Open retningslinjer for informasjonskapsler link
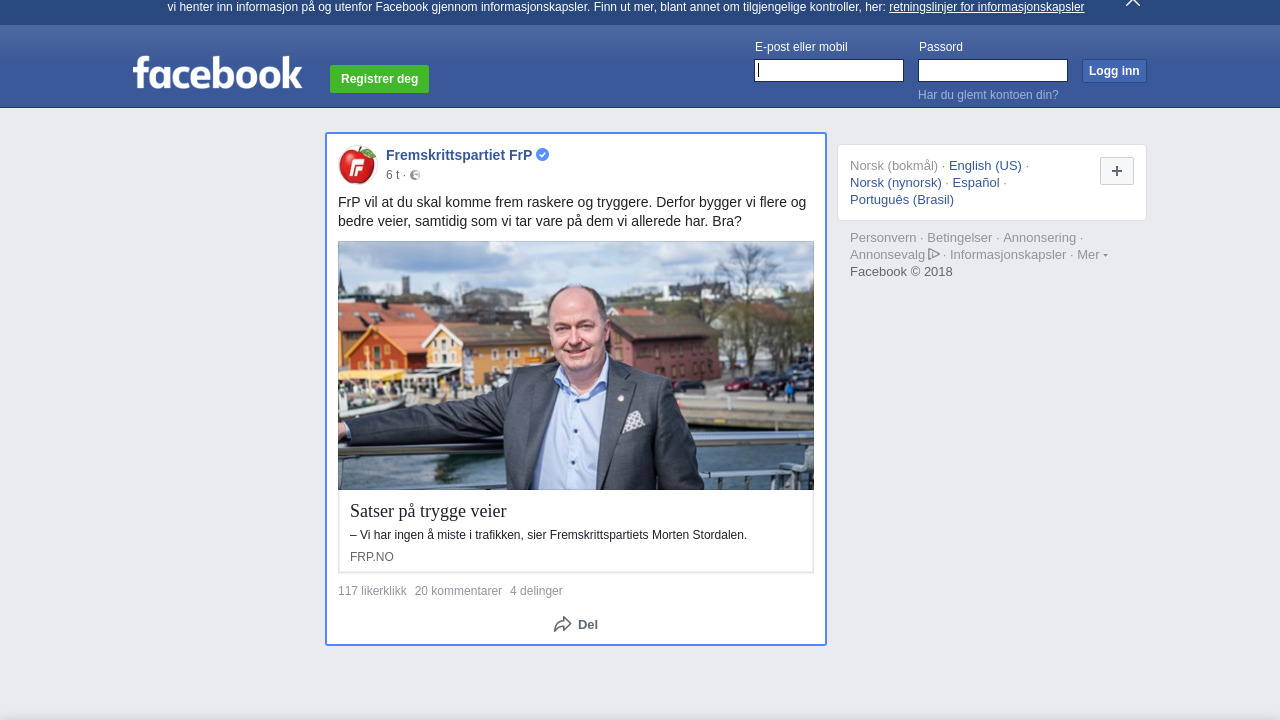 [x=986, y=7]
